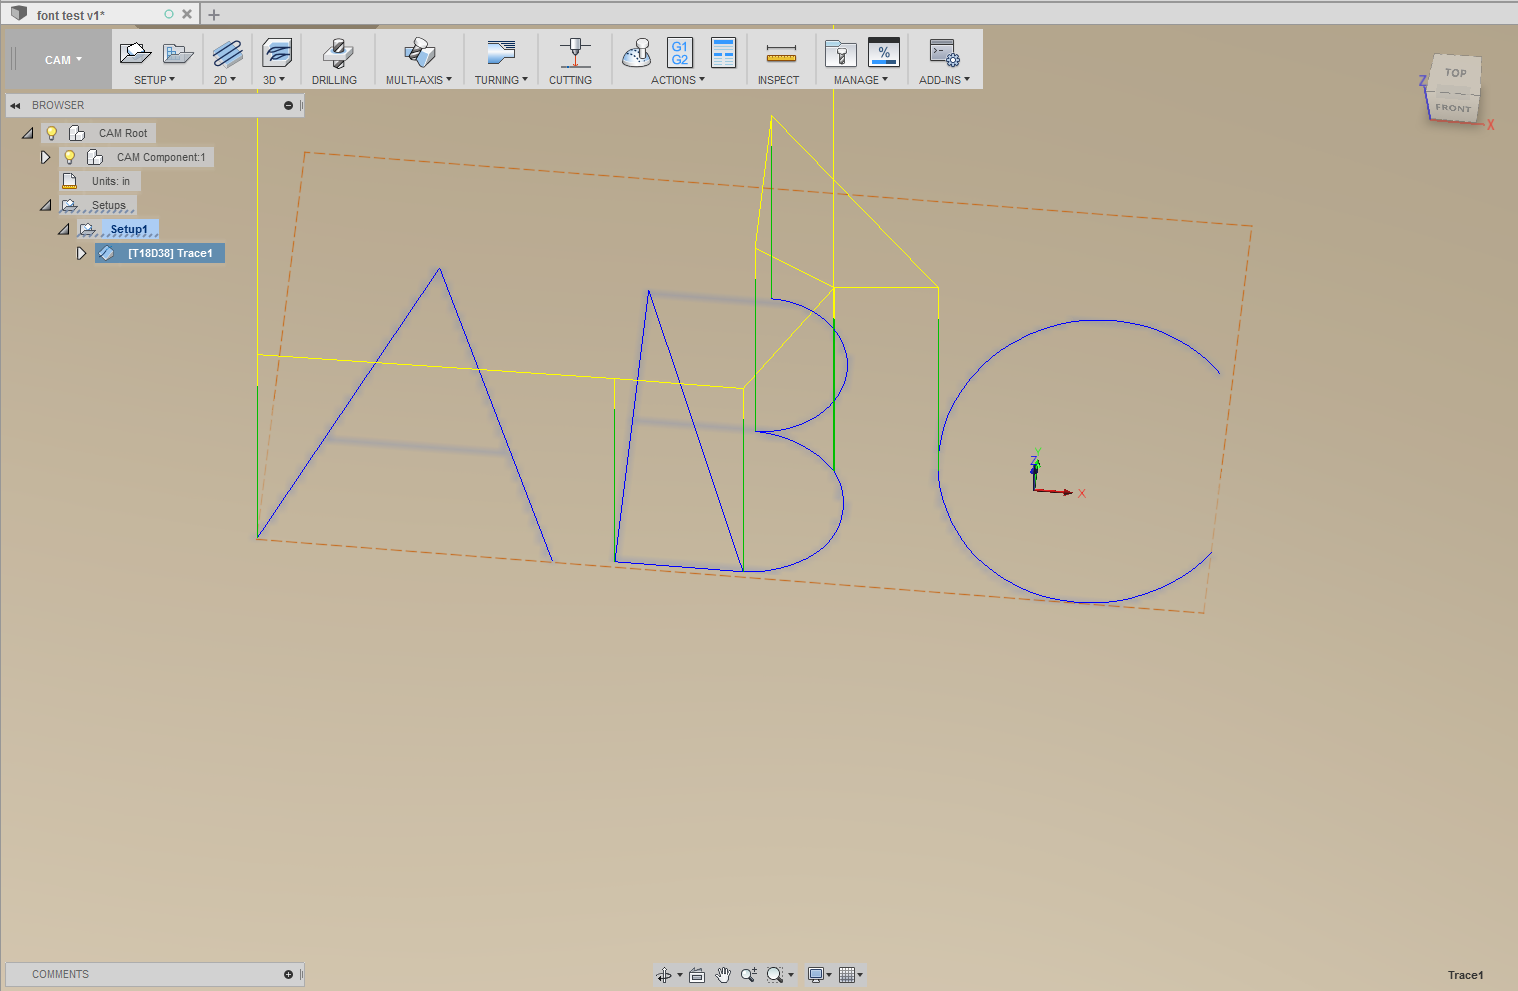Open the ACTIONS menu

coord(678,80)
